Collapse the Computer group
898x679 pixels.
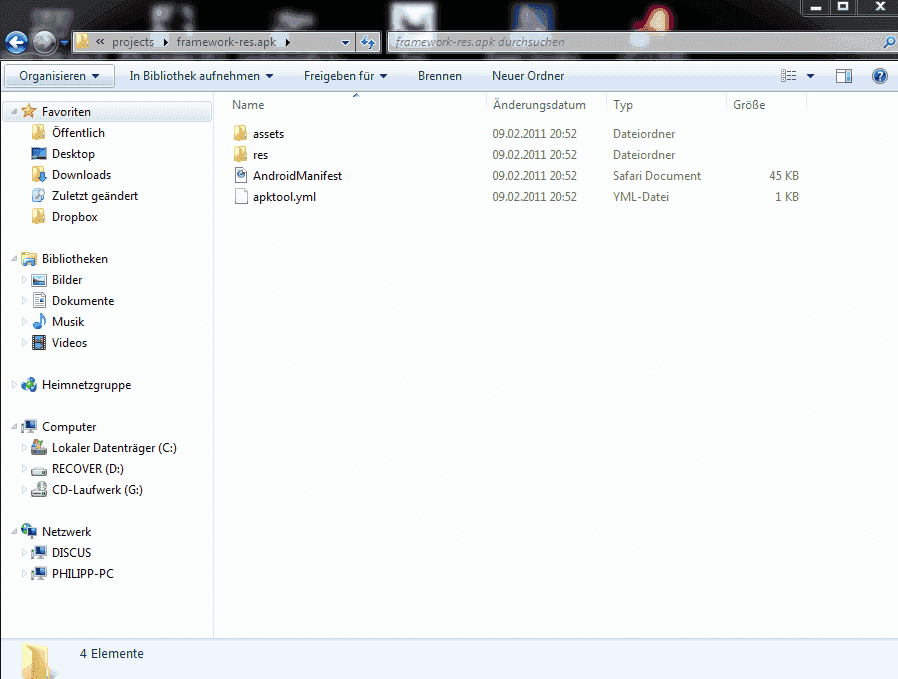14,427
